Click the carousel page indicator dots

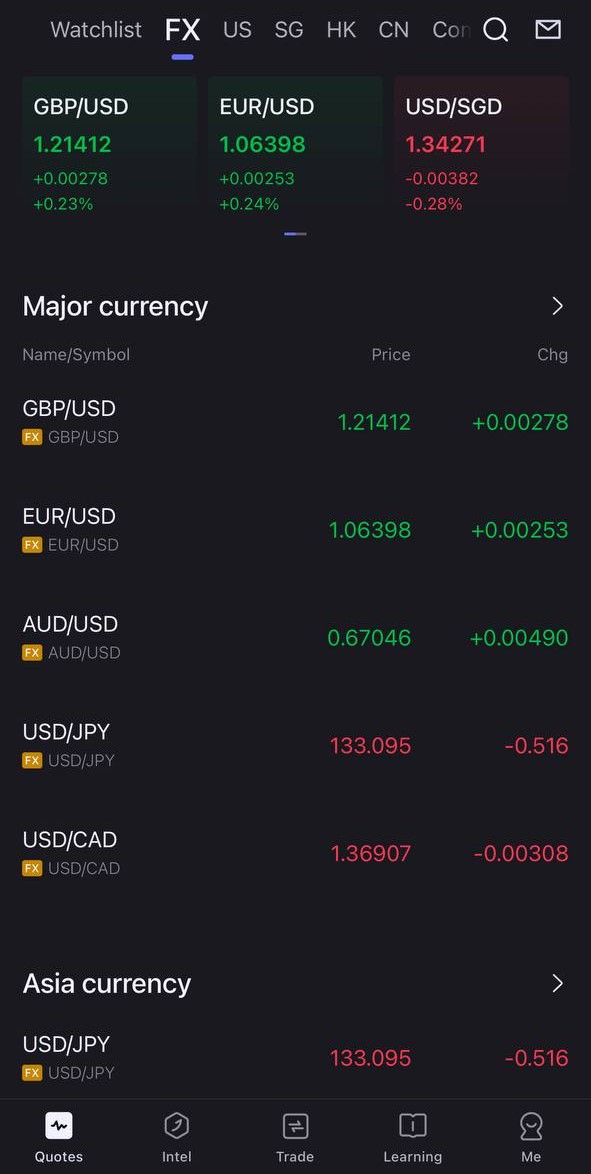295,233
